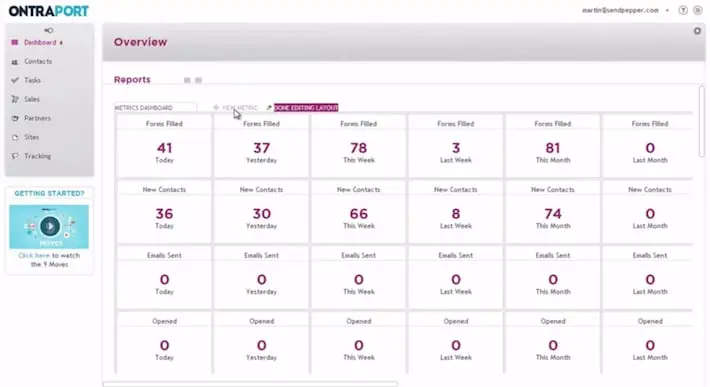
Task: Open Partners section
Action: (x=37, y=118)
